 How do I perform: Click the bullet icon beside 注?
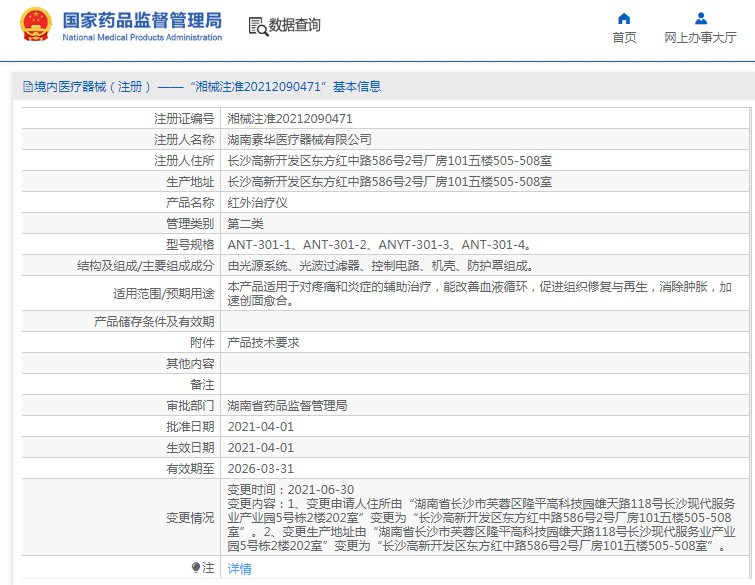pyautogui.click(x=196, y=568)
